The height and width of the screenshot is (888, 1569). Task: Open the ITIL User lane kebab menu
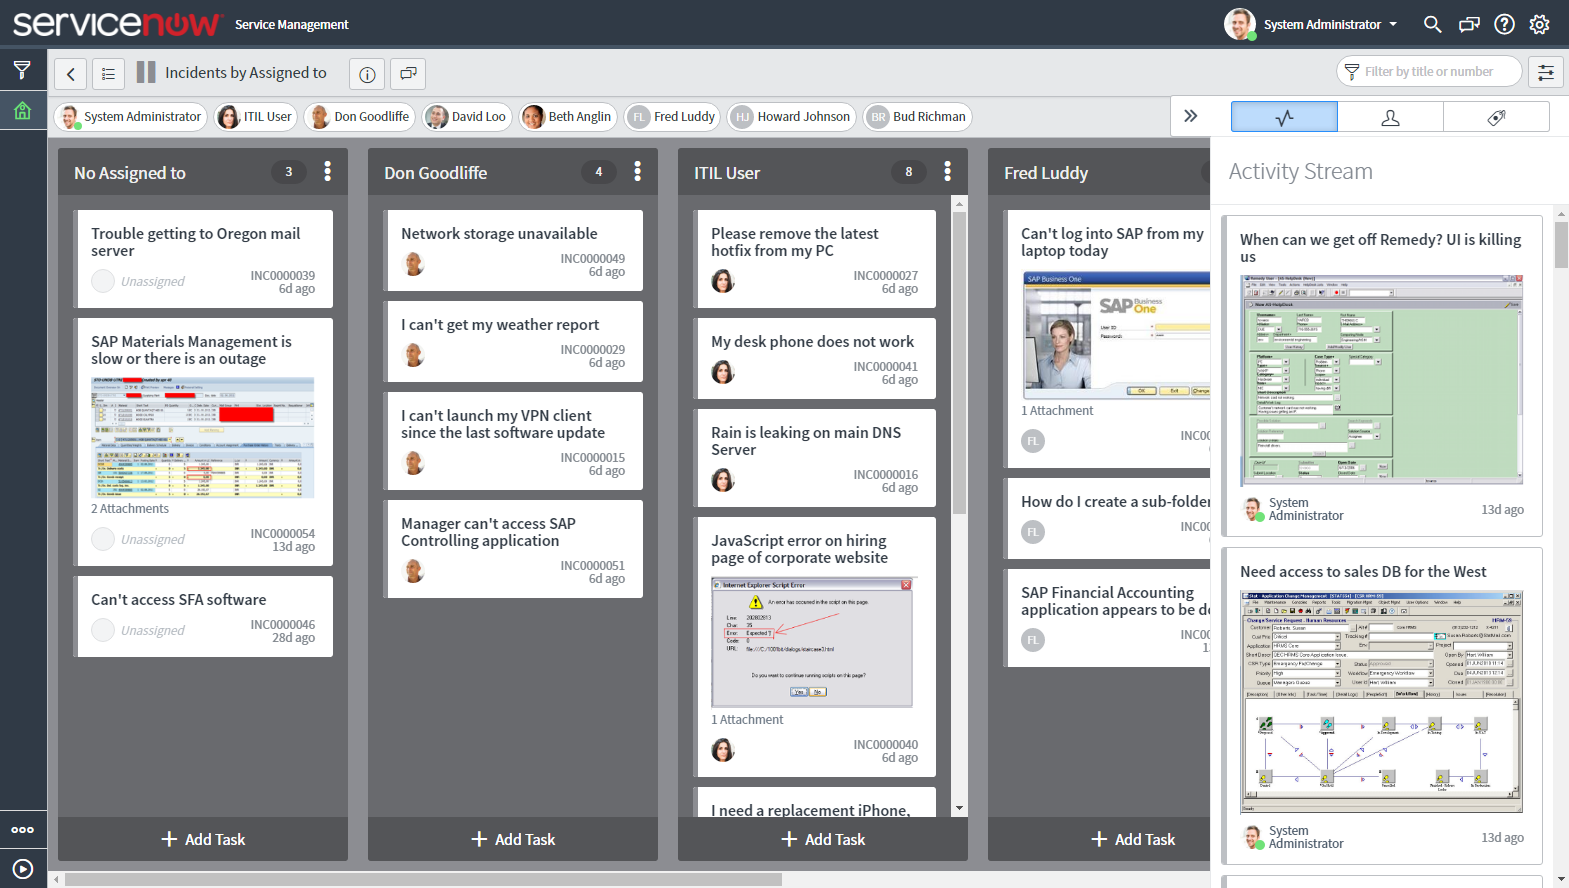(947, 172)
